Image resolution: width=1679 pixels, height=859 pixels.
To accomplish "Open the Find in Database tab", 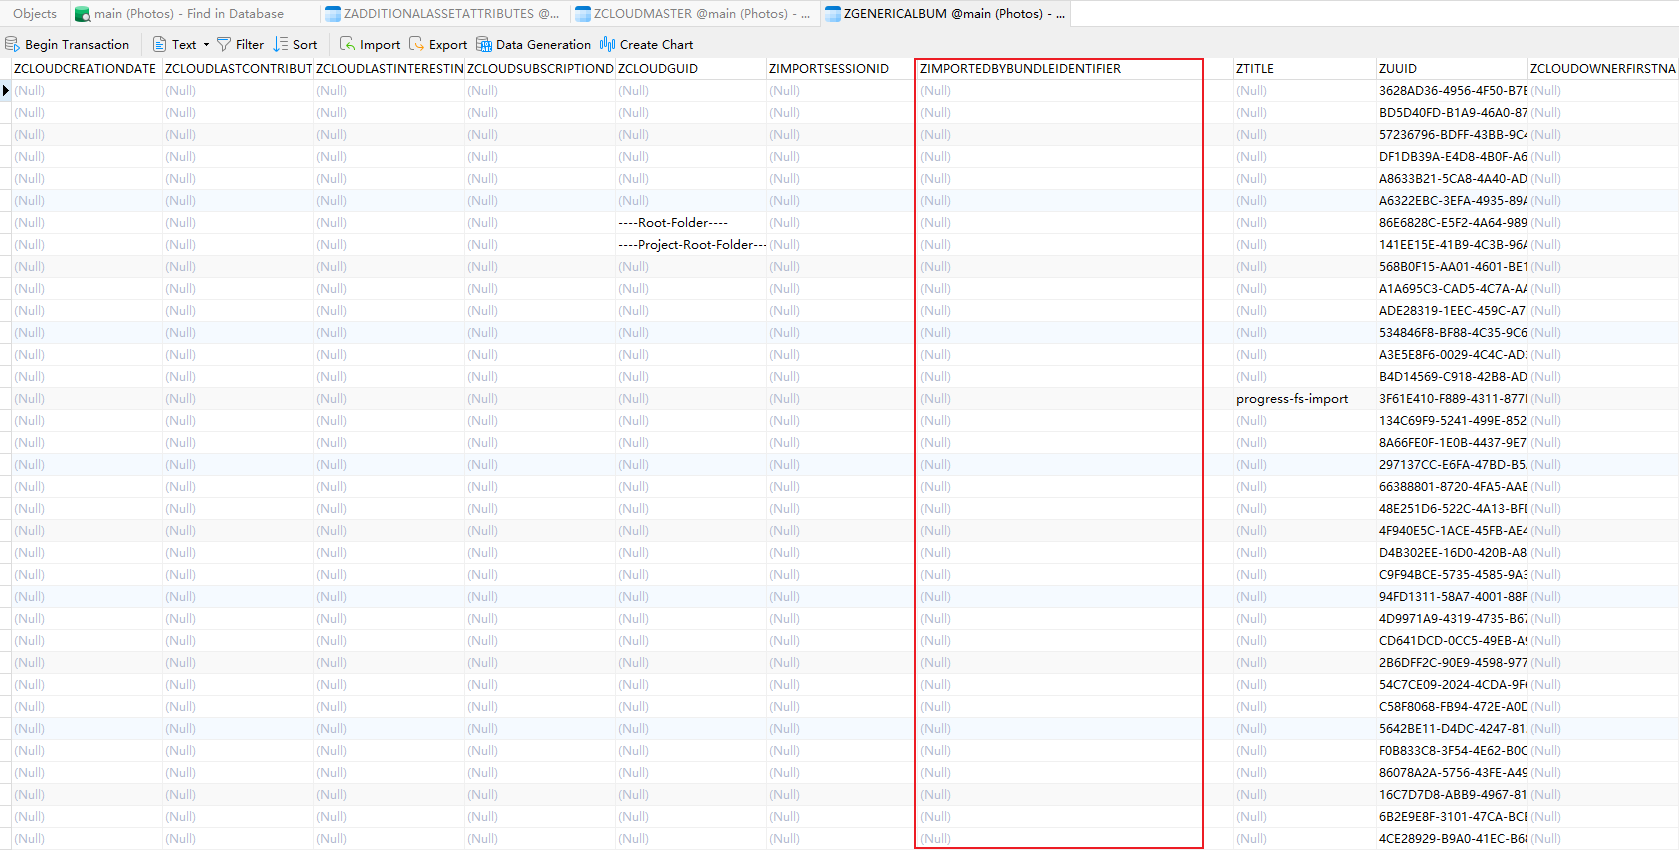I will (x=180, y=14).
